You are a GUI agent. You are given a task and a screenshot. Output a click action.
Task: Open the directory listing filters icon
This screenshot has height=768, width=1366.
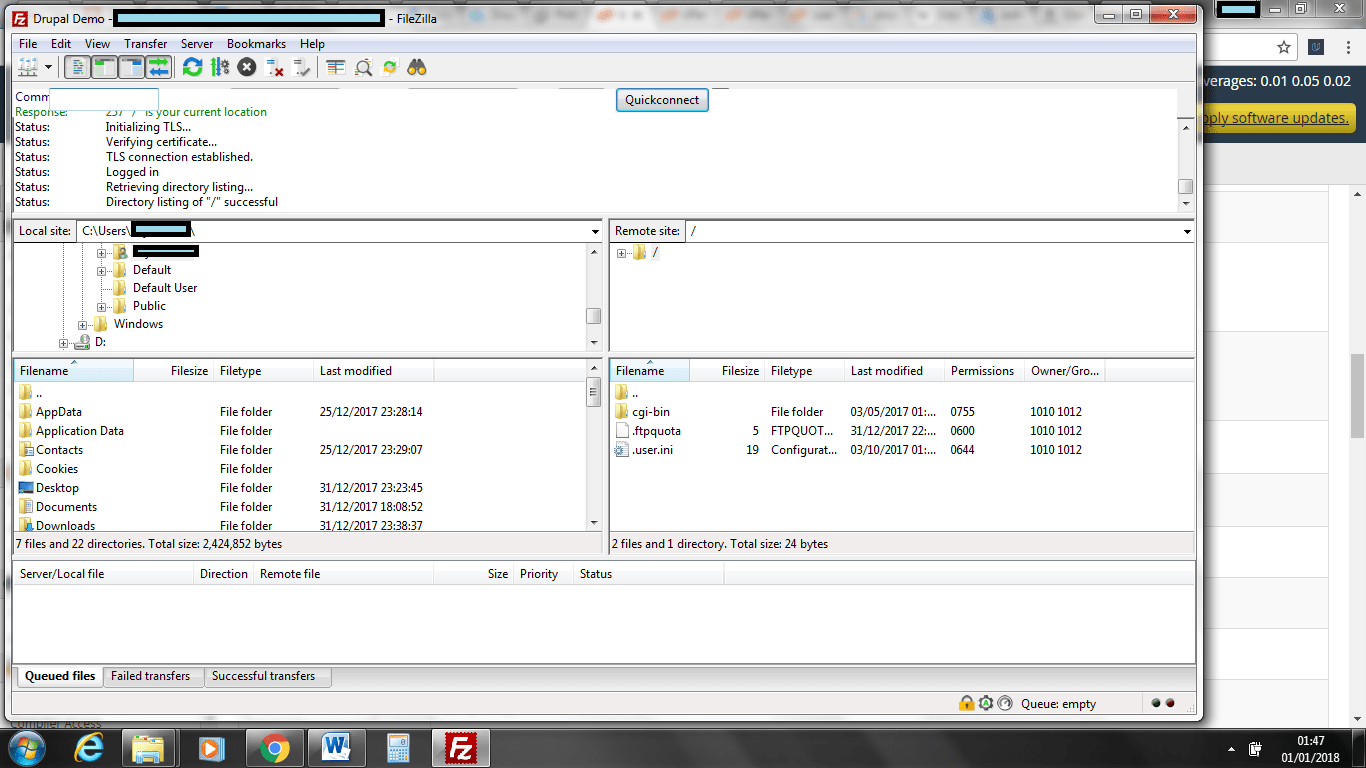(336, 67)
